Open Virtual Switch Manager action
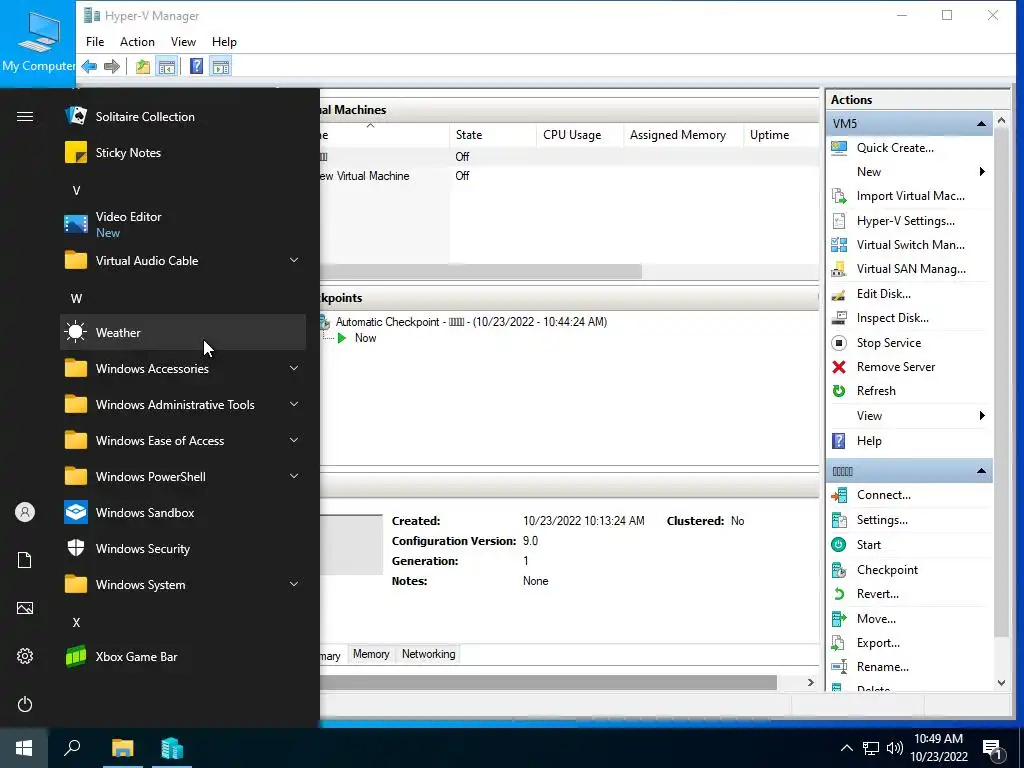 pos(910,245)
